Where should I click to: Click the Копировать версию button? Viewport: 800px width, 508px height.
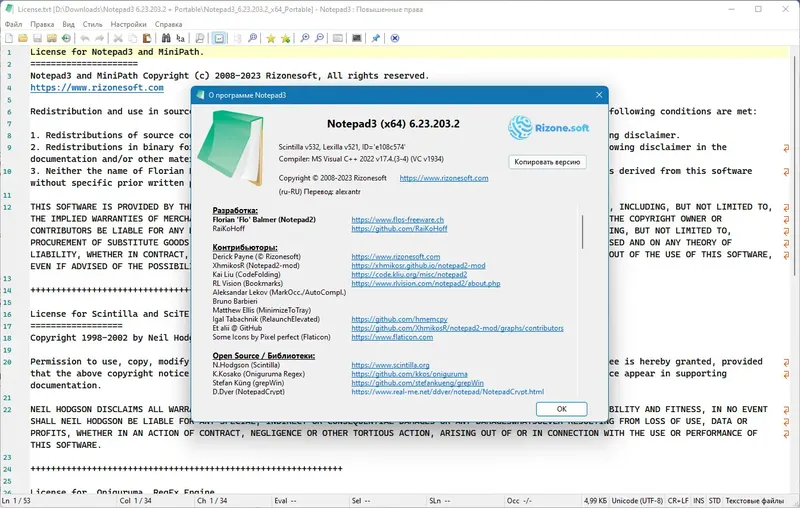547,162
